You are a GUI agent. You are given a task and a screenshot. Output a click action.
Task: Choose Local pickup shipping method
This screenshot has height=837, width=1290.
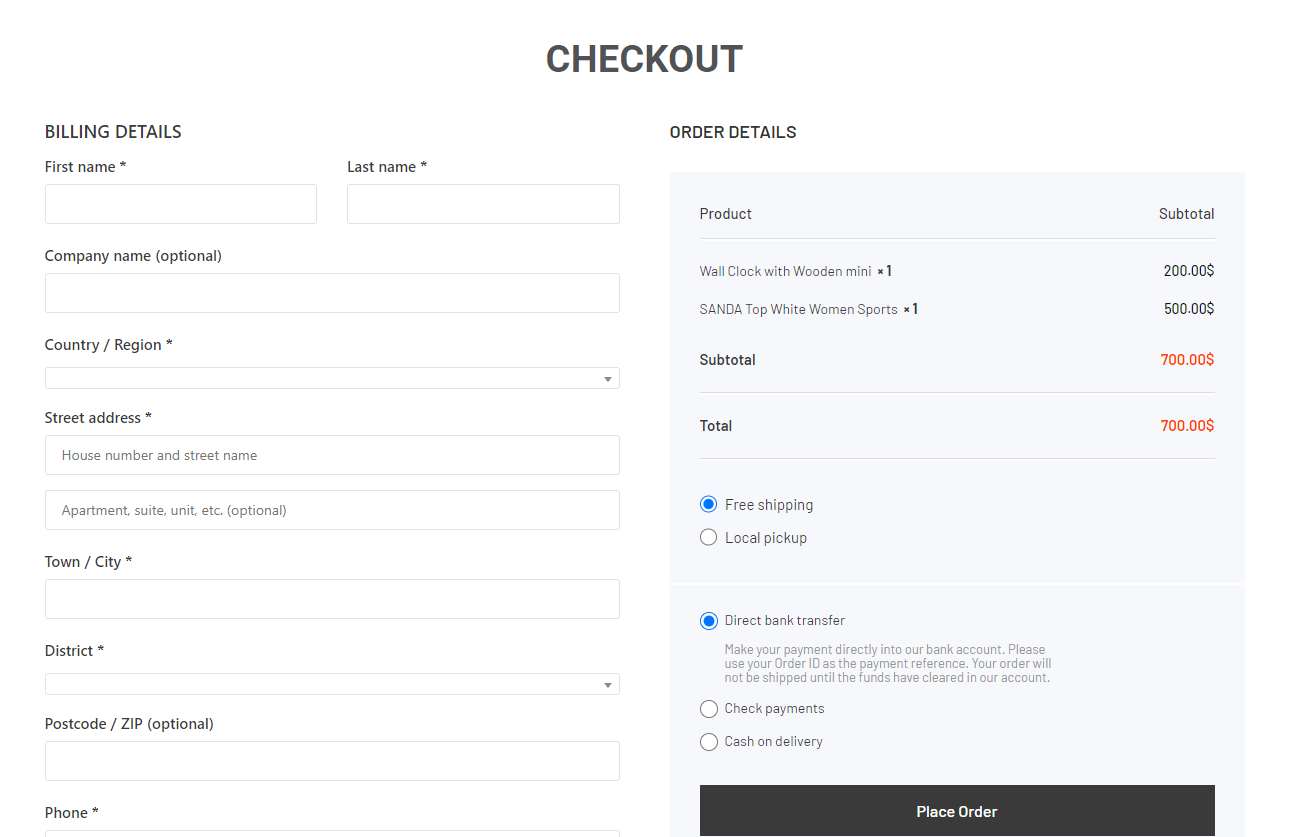pos(709,538)
